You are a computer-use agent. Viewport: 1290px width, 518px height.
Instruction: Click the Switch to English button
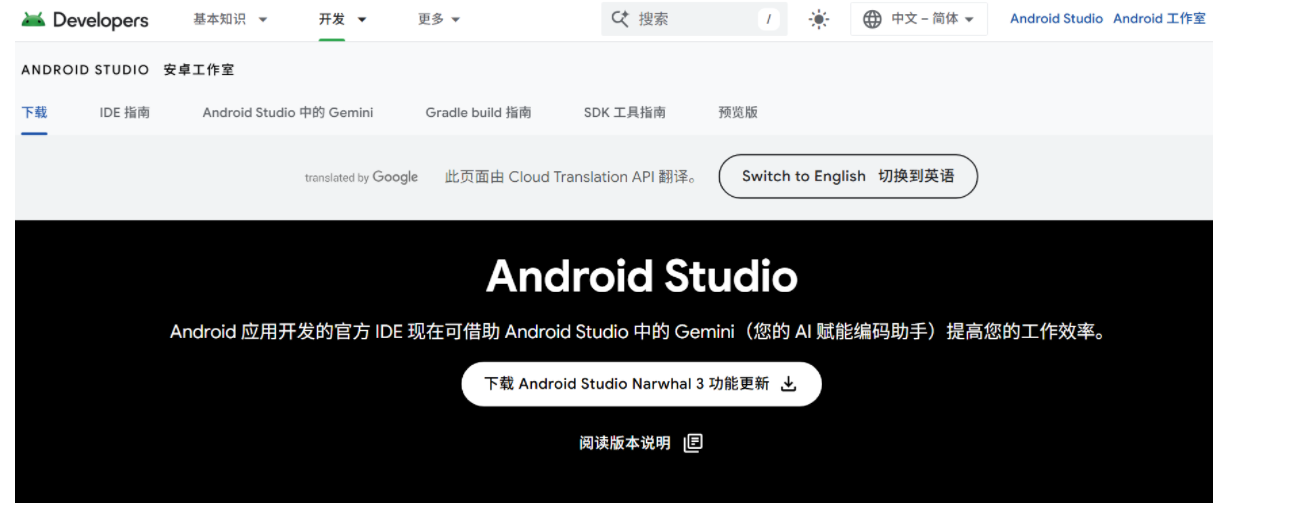[x=848, y=176]
